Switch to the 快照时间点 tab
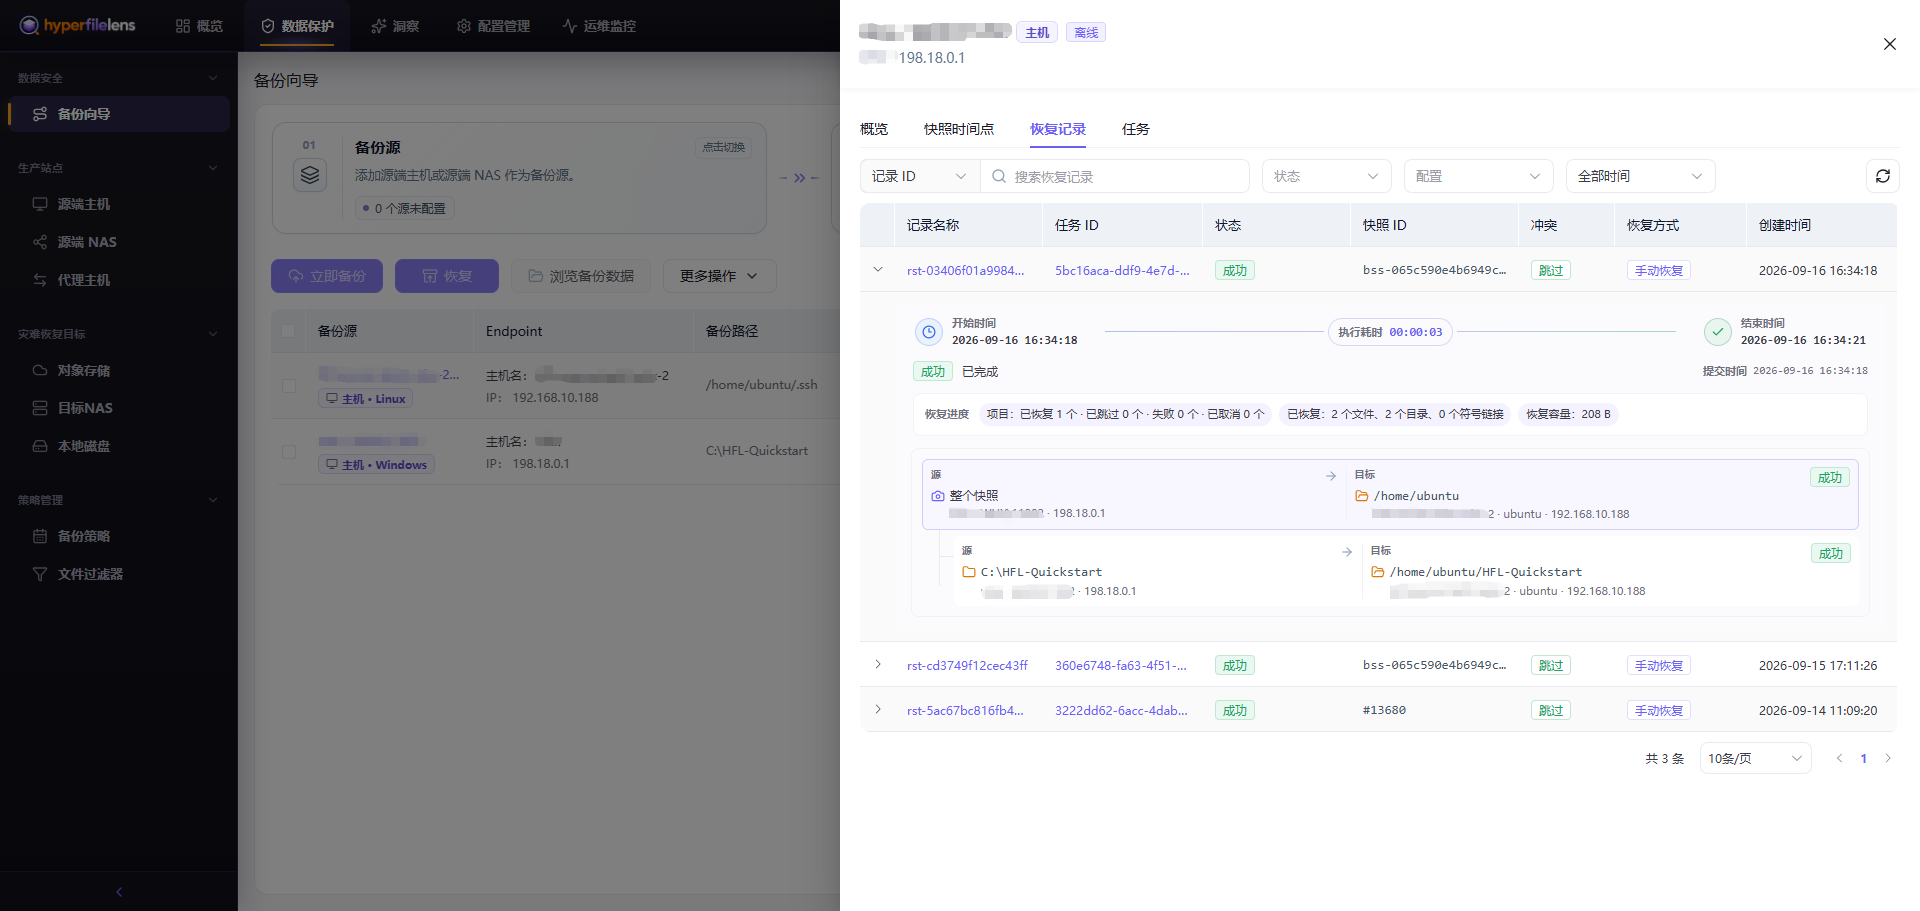The width and height of the screenshot is (1920, 911). [x=959, y=129]
